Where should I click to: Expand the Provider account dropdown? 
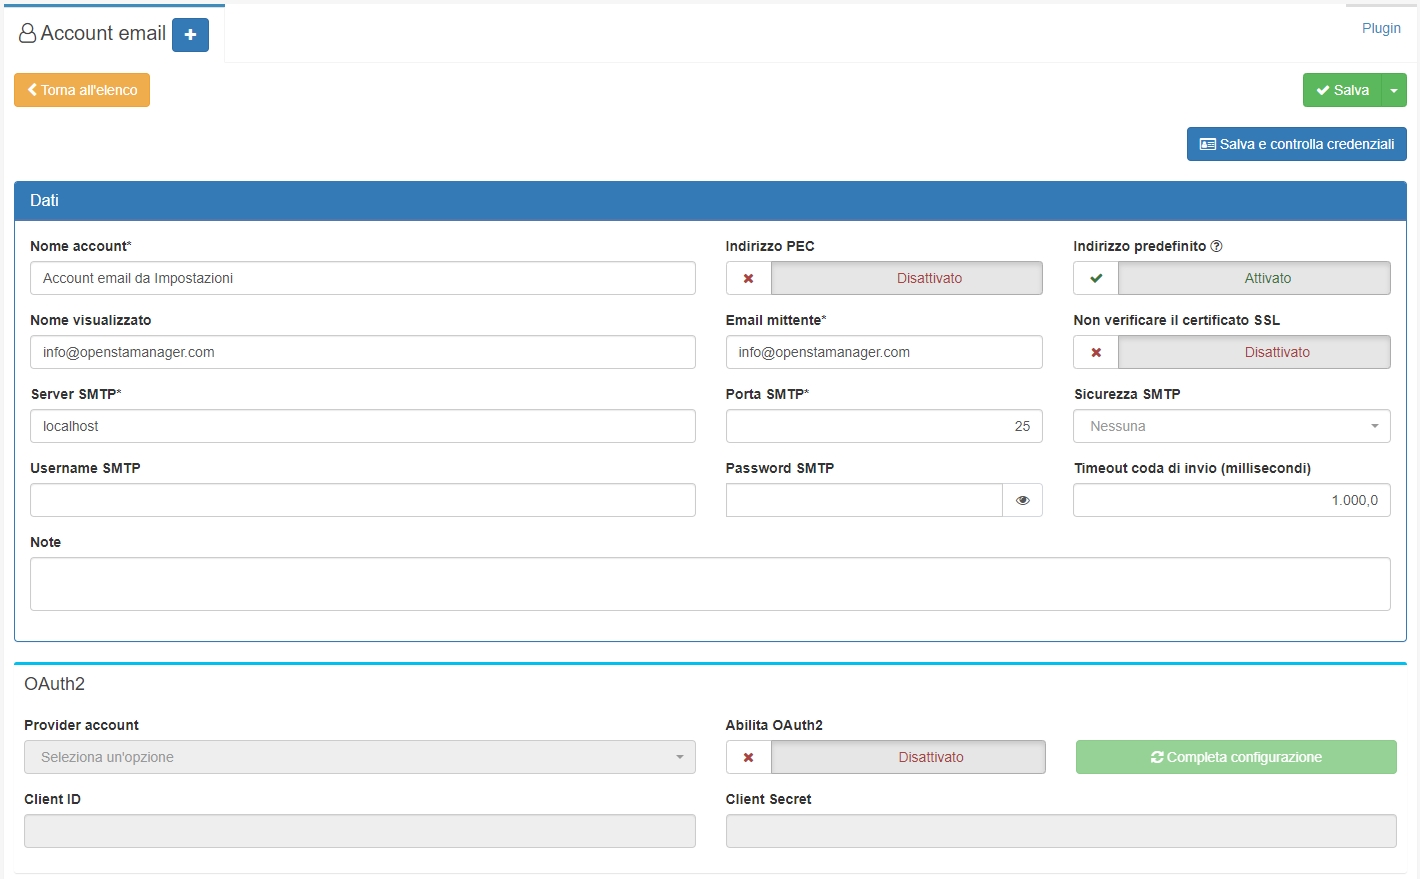pos(359,757)
